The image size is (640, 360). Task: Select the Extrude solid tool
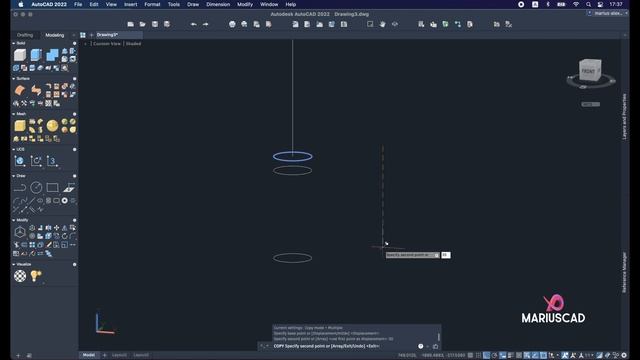36,55
